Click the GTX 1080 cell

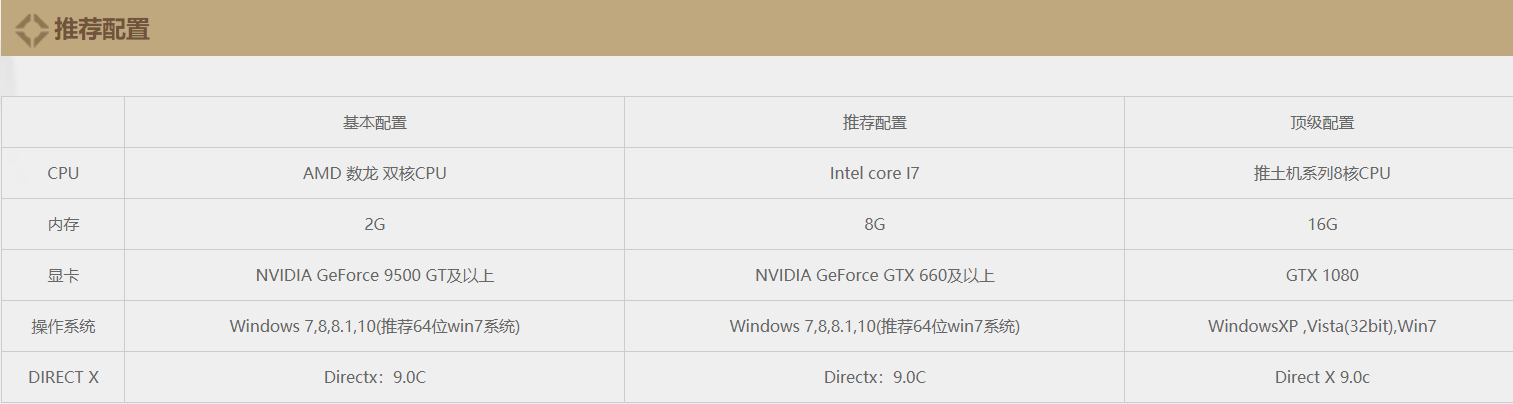[x=1322, y=275]
